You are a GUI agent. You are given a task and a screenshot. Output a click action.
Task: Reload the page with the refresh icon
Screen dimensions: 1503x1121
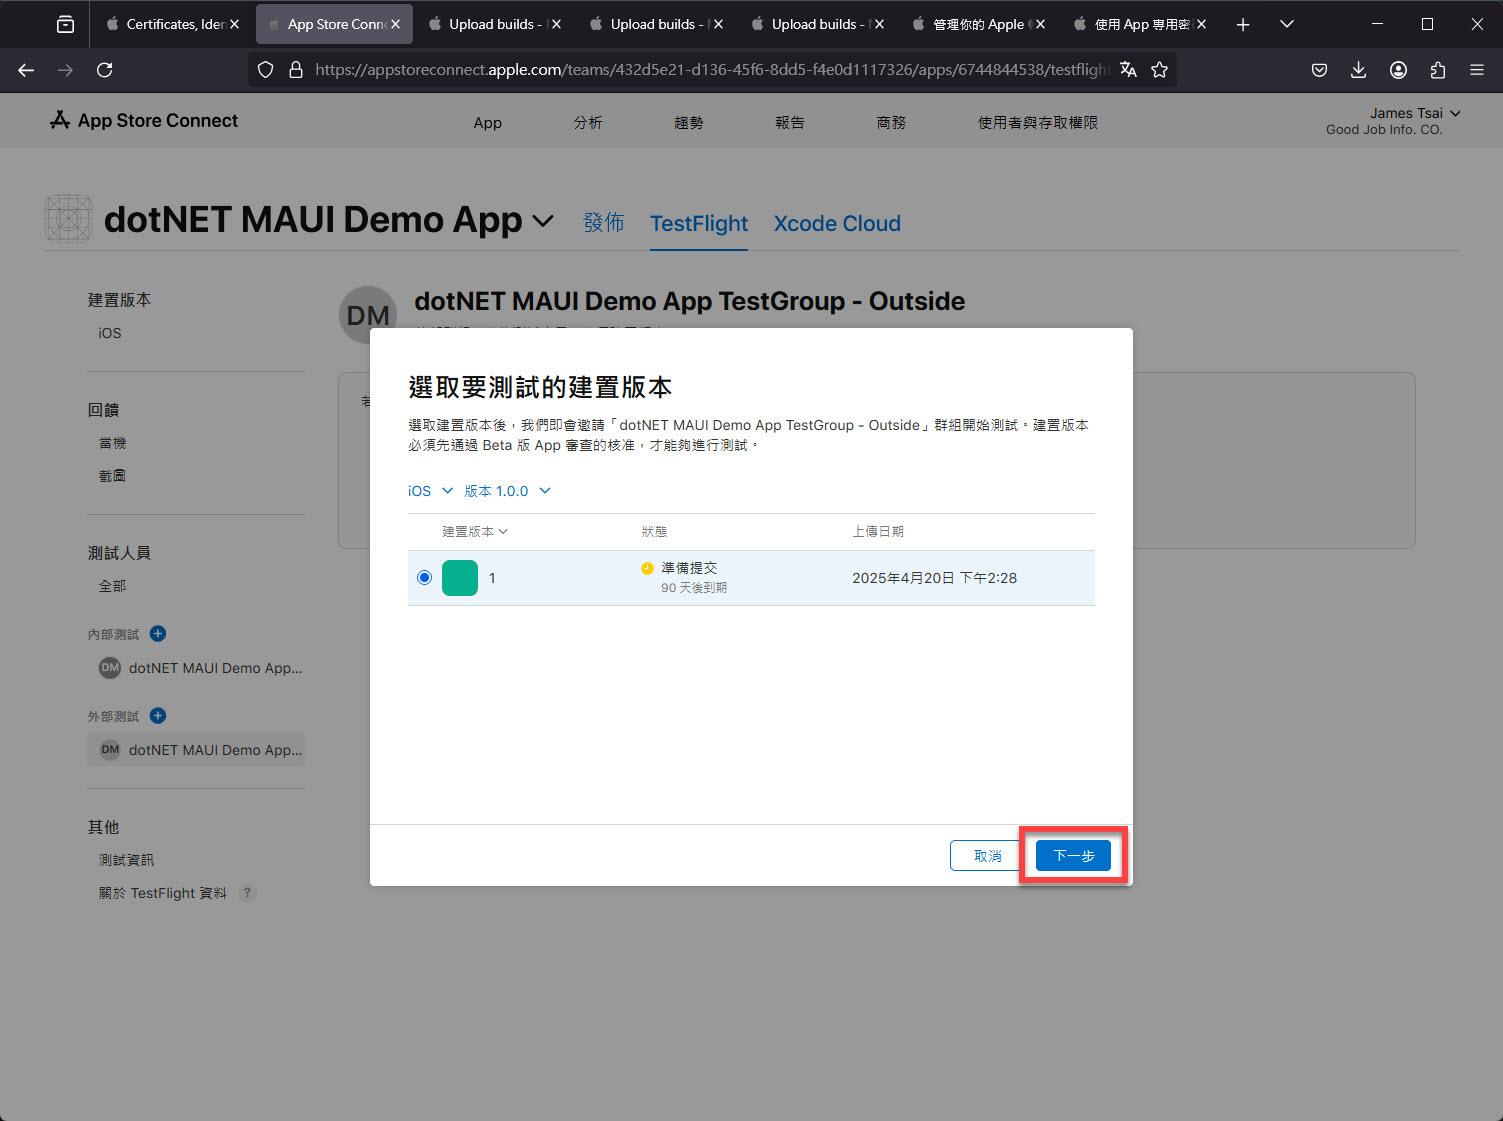coord(104,70)
